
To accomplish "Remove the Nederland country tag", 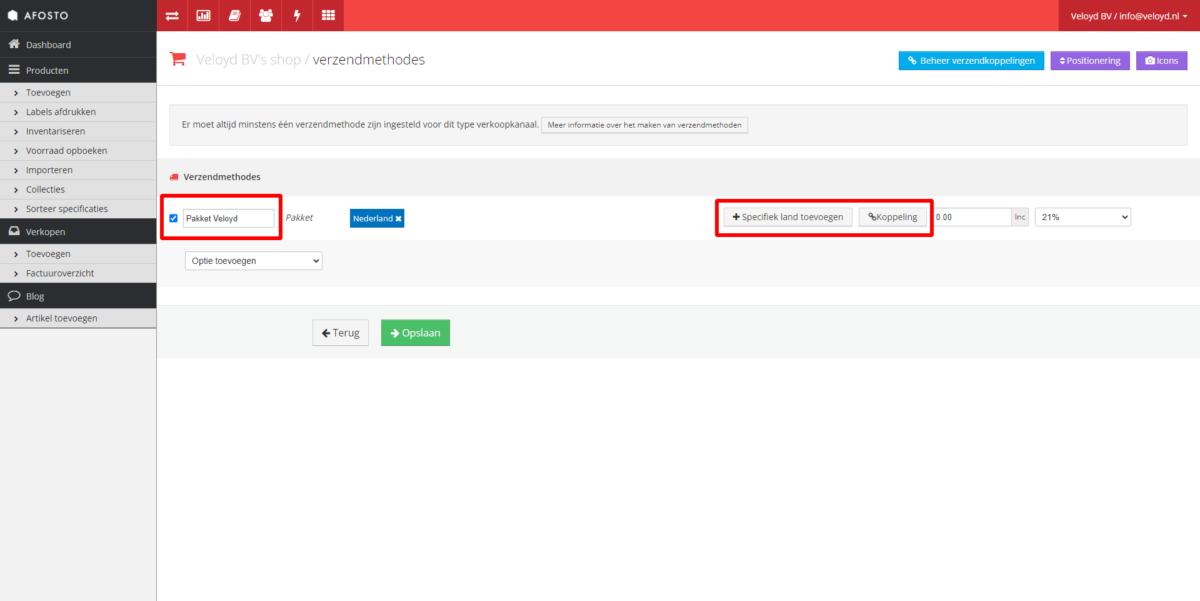I will 398,218.
